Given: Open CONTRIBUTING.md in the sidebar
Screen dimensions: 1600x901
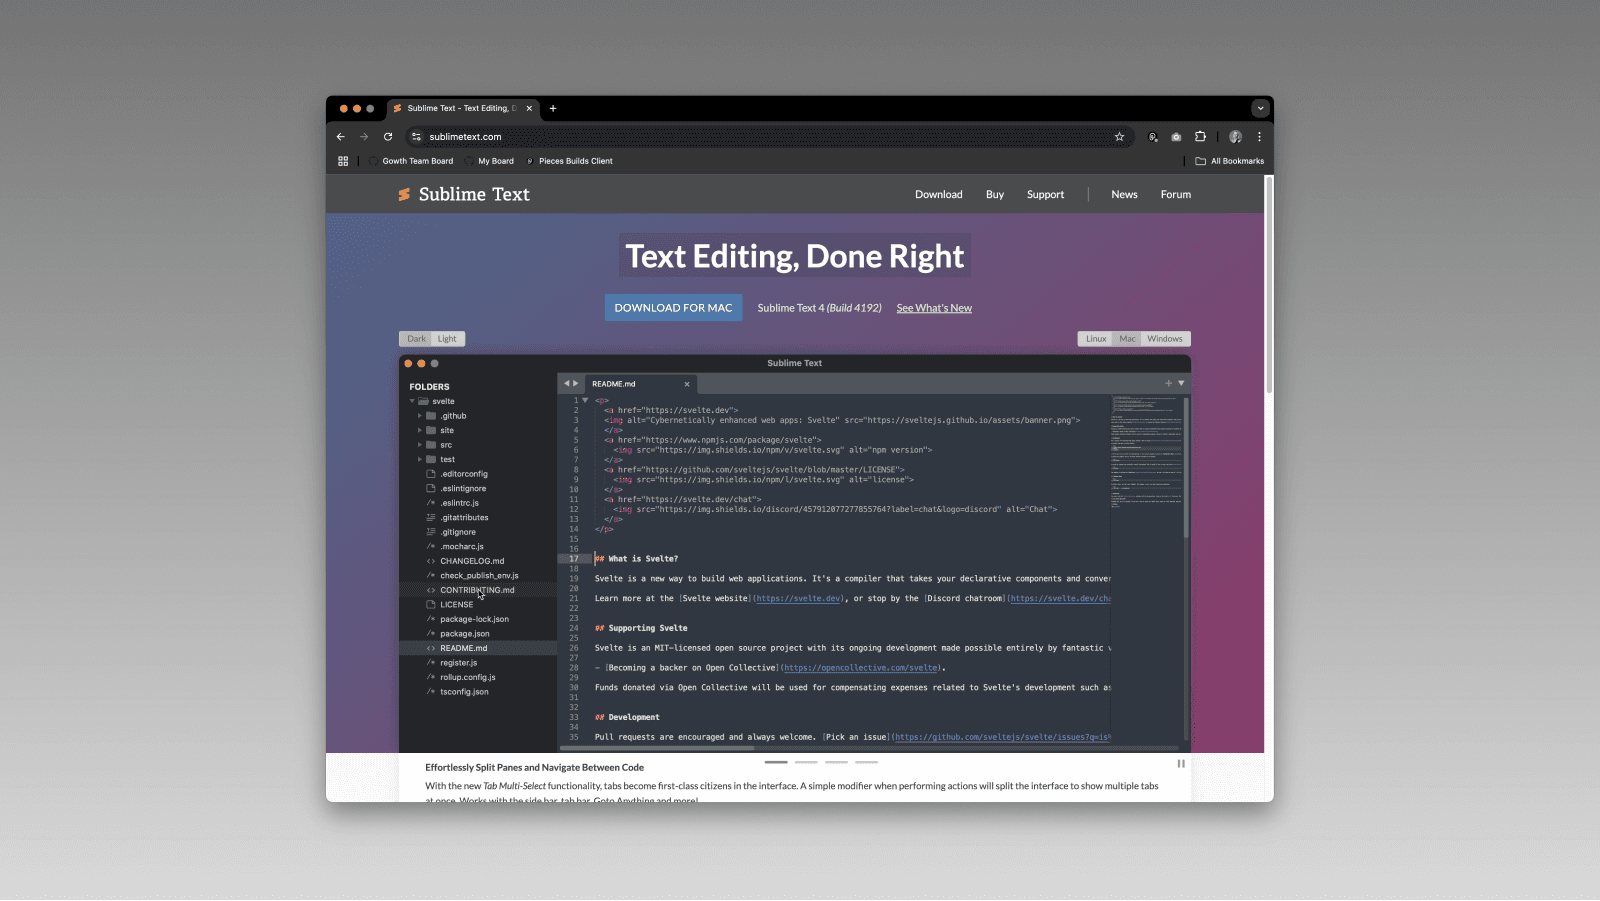Looking at the screenshot, I should pos(477,590).
